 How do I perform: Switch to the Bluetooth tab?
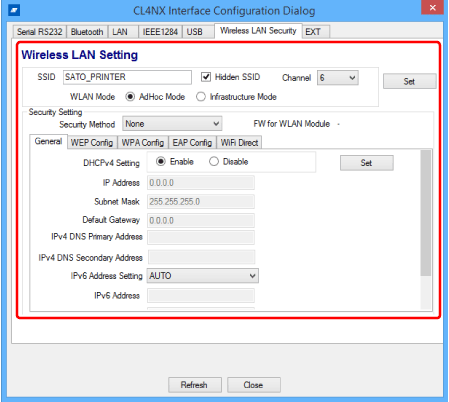coord(87,32)
